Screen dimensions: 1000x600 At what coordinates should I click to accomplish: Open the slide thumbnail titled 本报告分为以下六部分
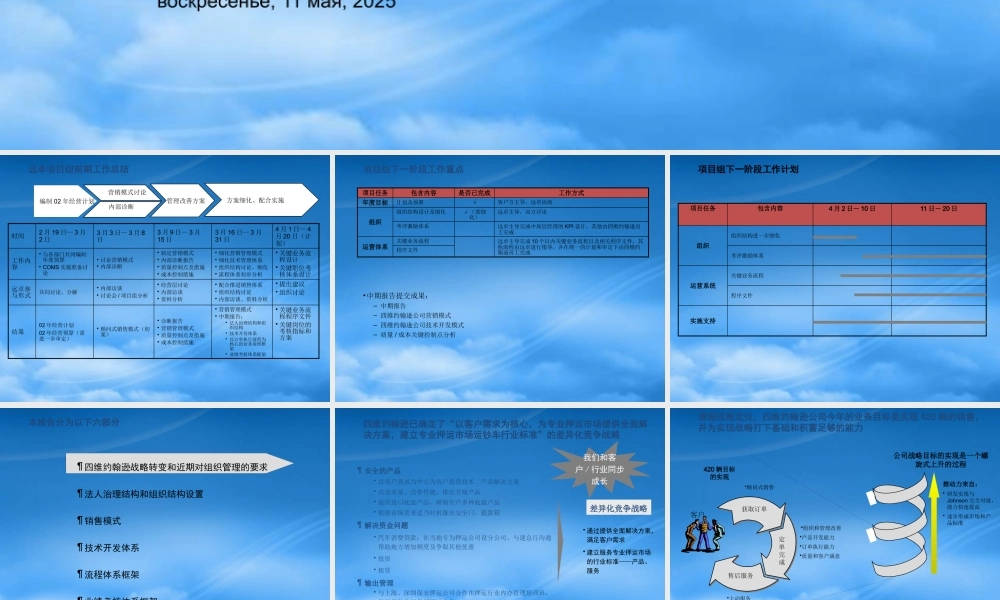coord(165,504)
